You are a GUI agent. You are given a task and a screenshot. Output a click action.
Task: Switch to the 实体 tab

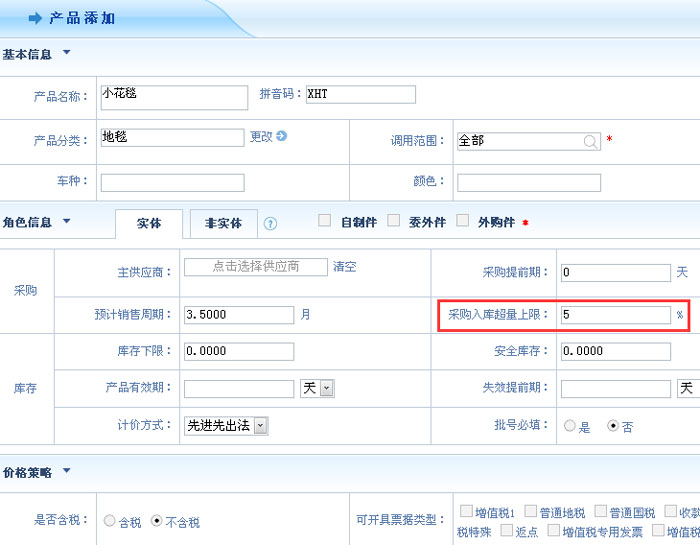pyautogui.click(x=148, y=223)
